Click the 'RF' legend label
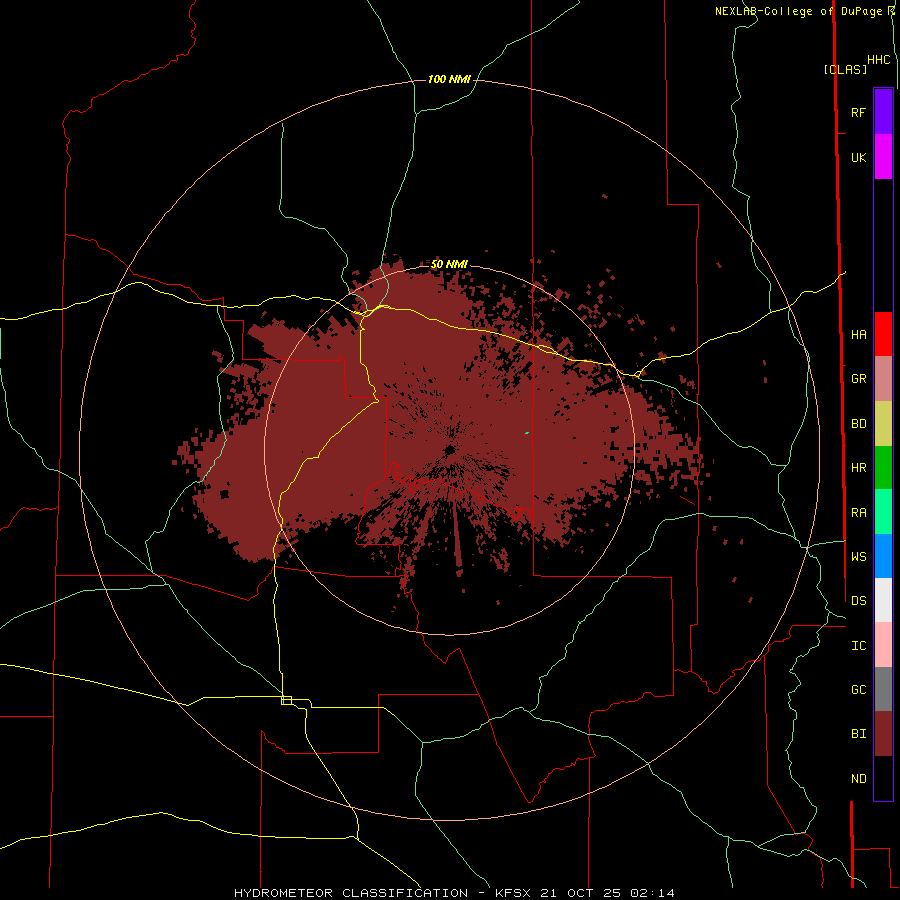Viewport: 900px width, 900px height. (x=858, y=113)
